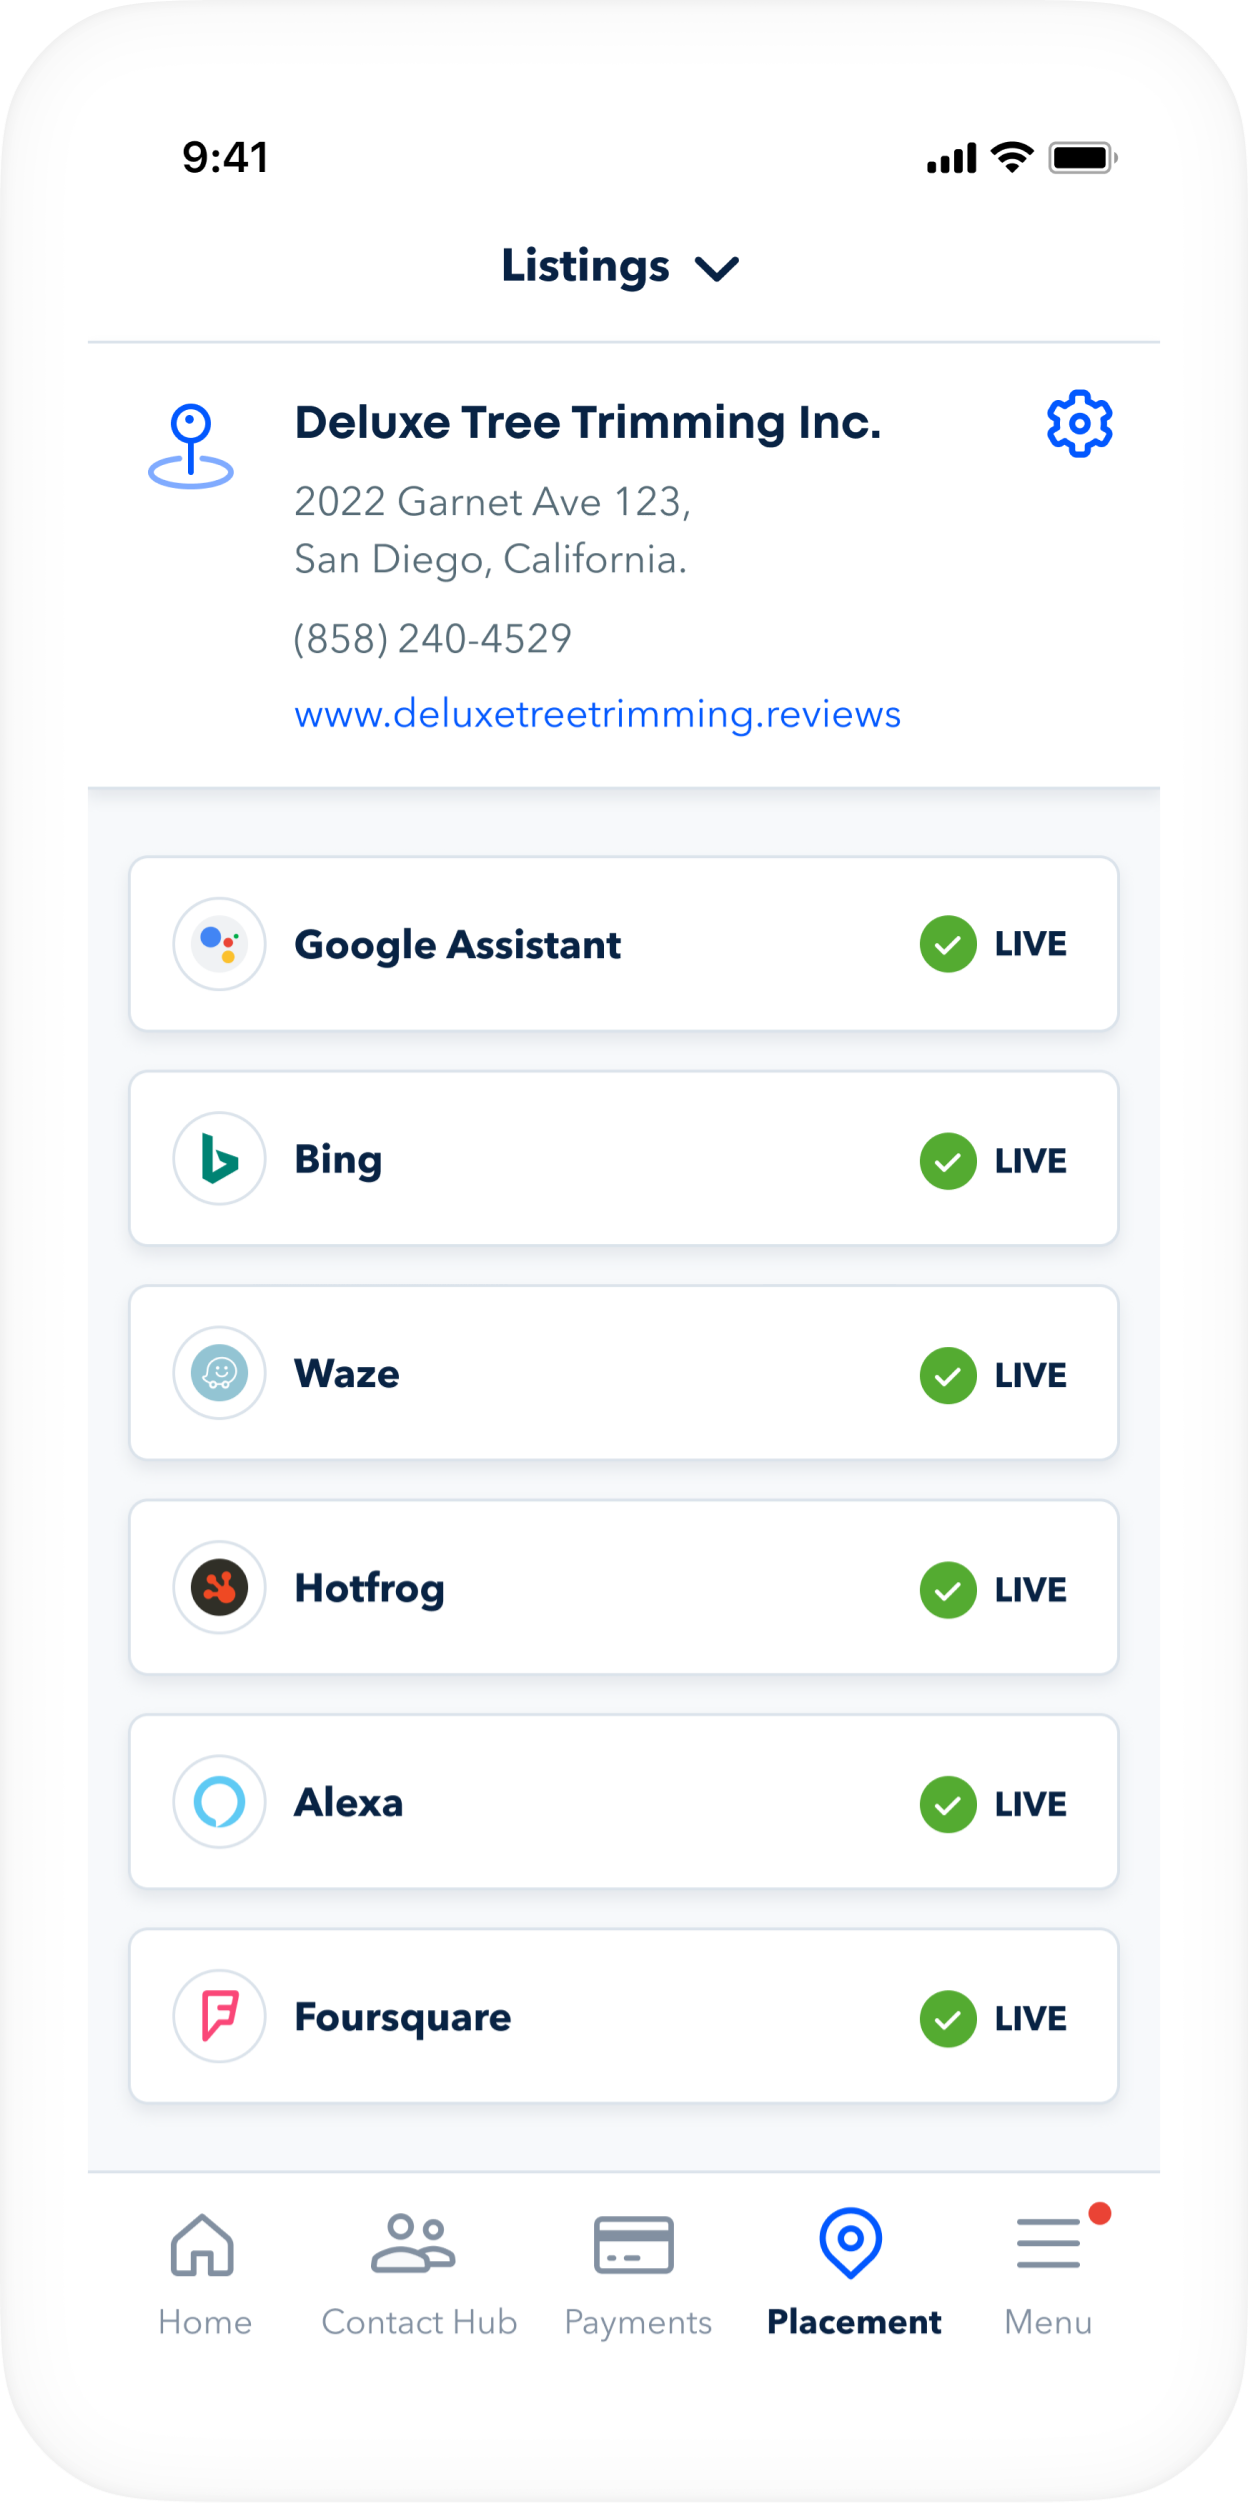Open the Listings title selector
Screen dimensions: 1248x2503
586,266
